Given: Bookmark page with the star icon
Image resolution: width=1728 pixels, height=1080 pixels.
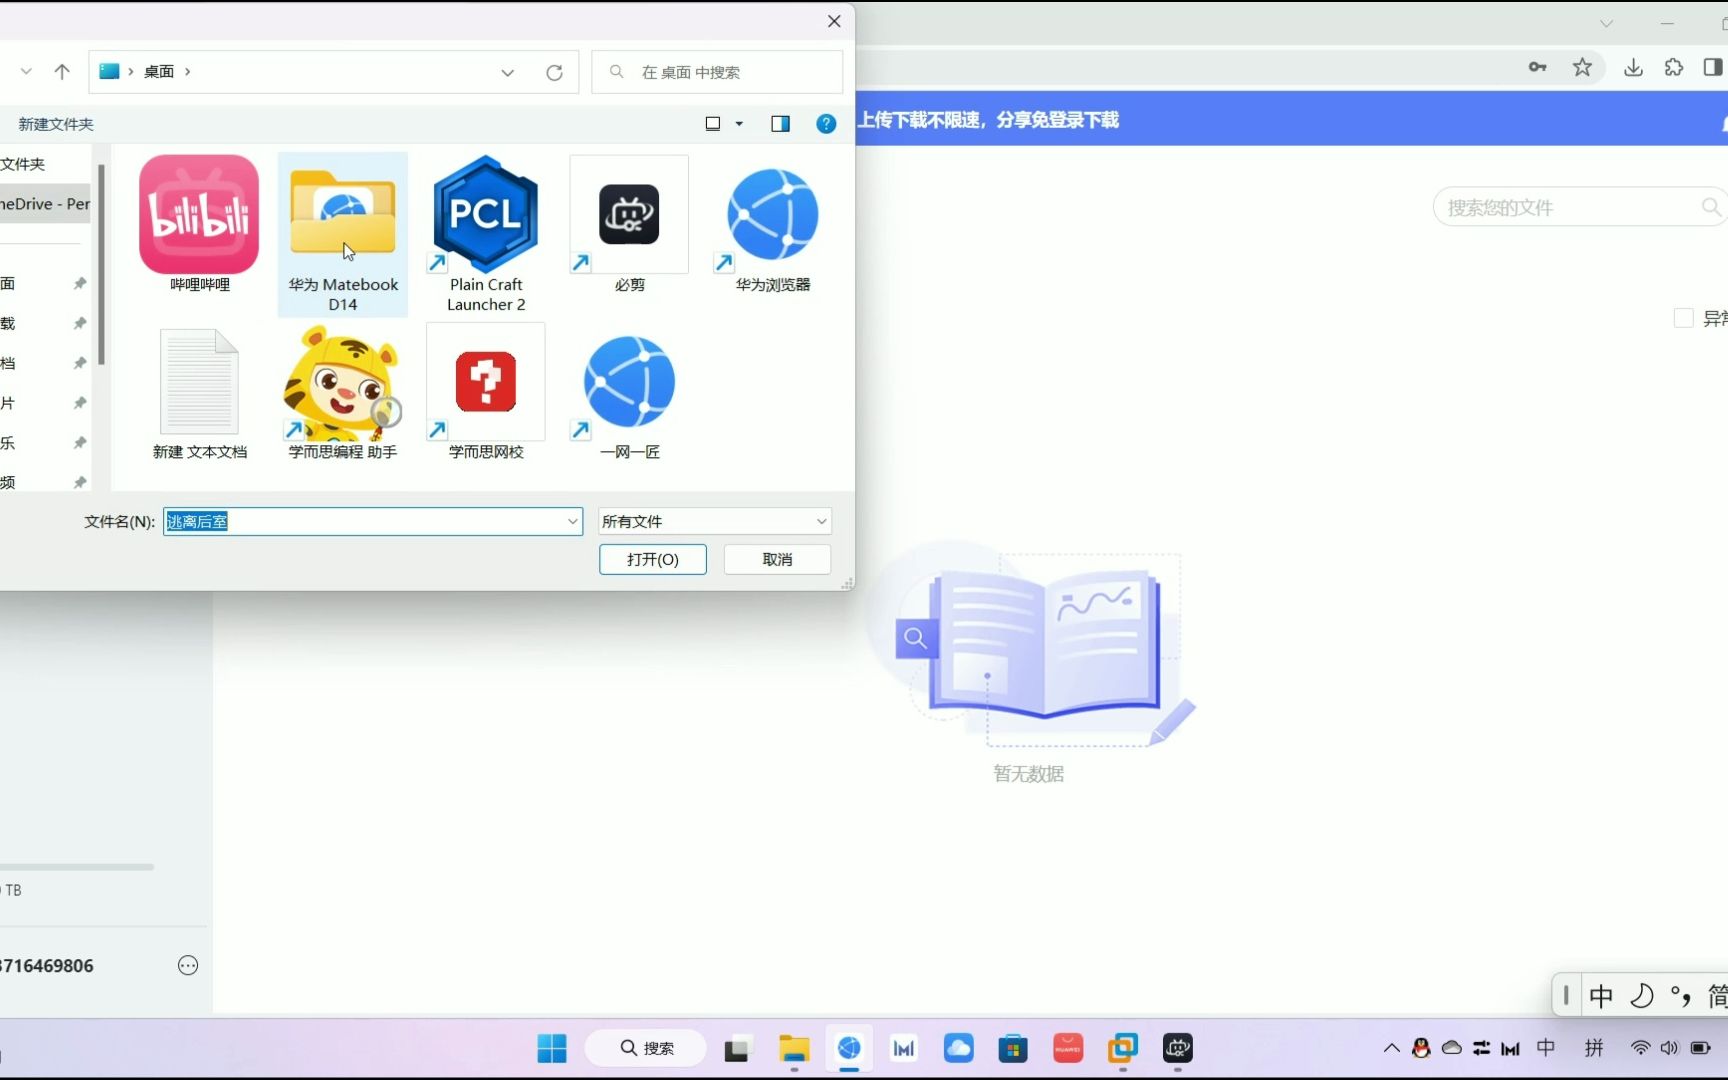Looking at the screenshot, I should pyautogui.click(x=1582, y=67).
